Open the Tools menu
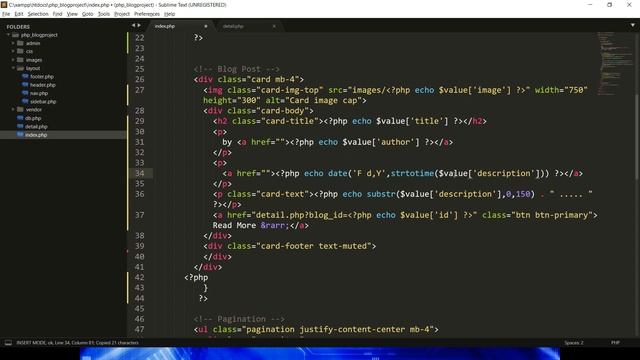The width and height of the screenshot is (640, 360). tap(104, 14)
